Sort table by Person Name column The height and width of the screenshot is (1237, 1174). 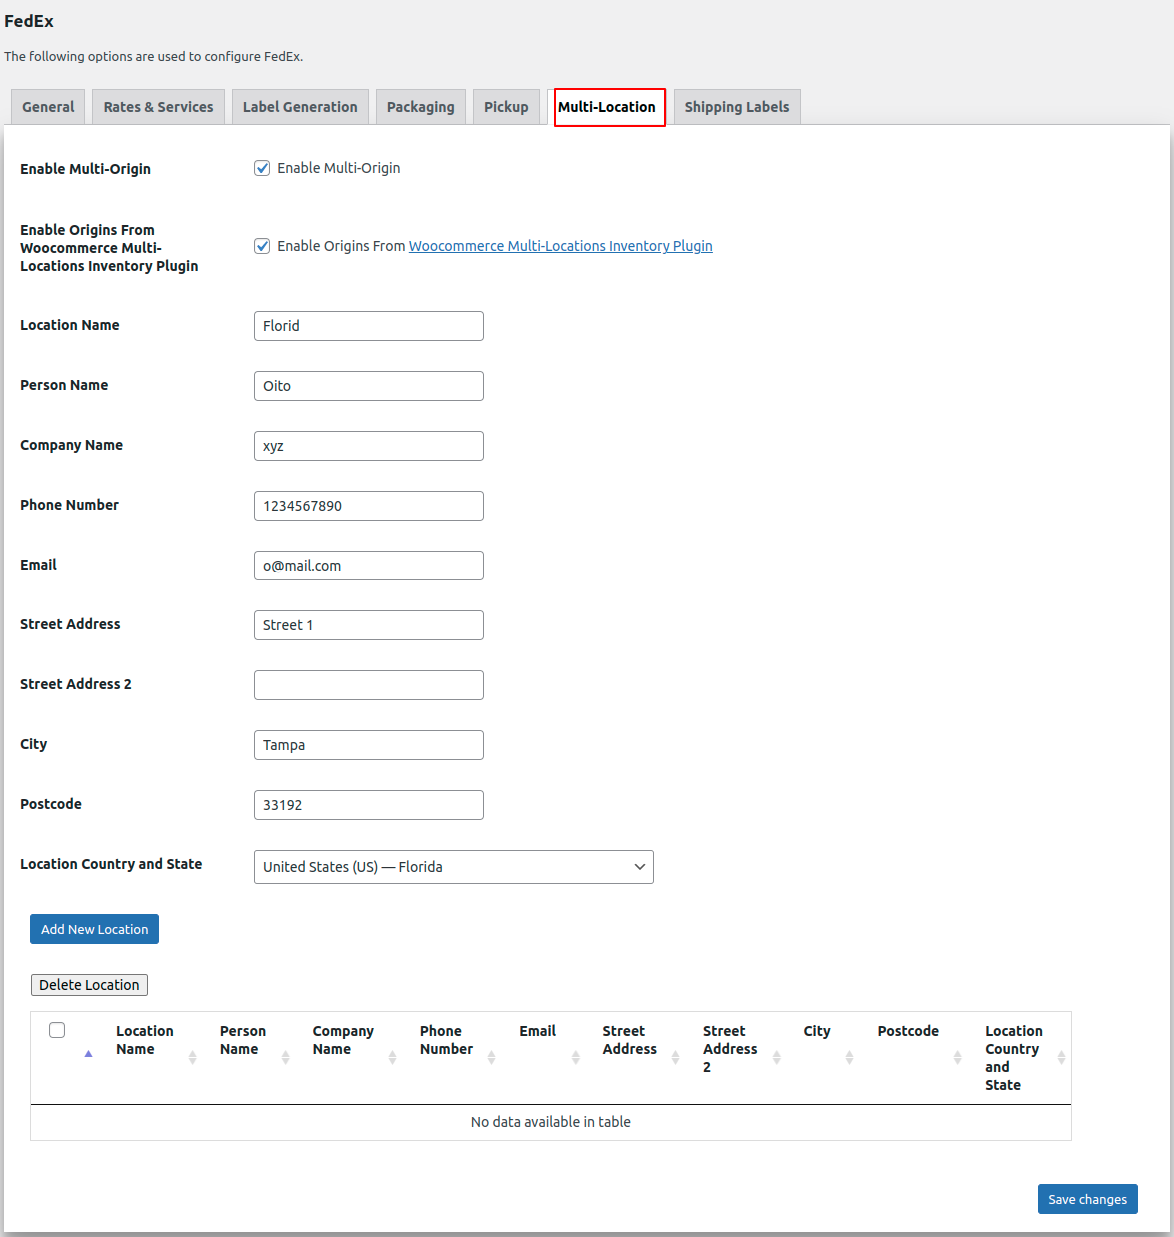point(243,1040)
